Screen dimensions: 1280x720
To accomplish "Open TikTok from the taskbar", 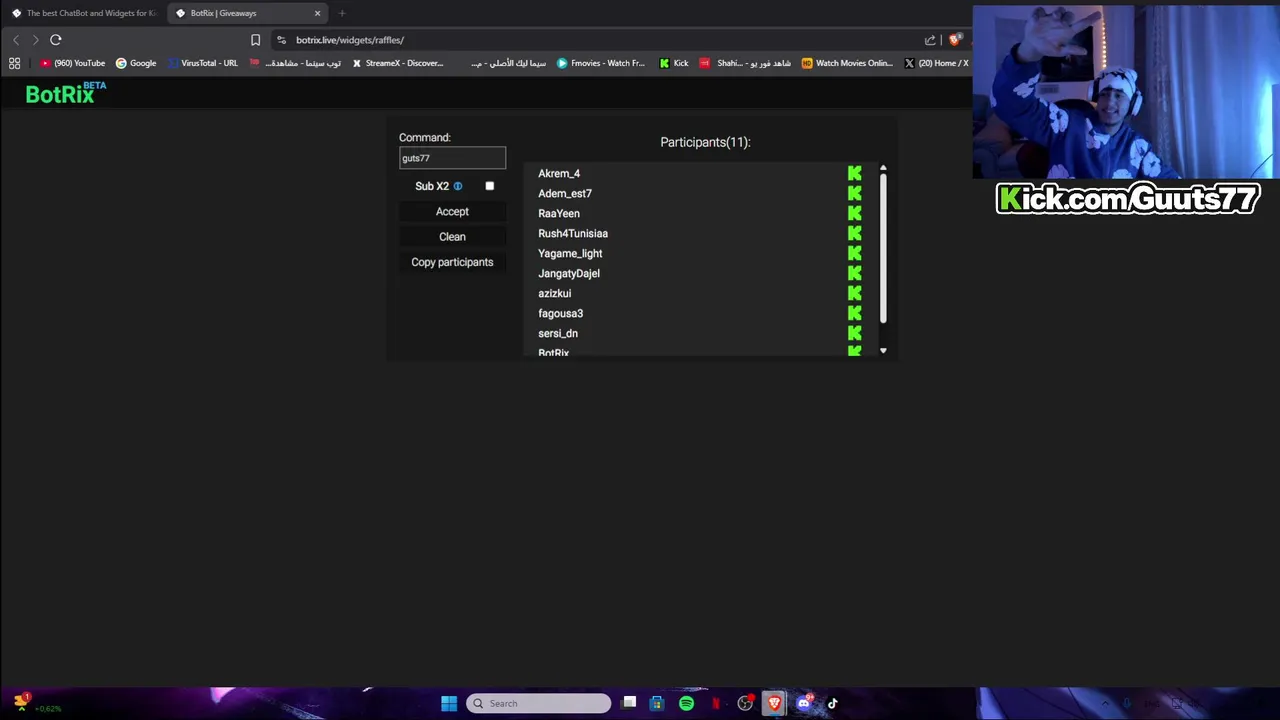I will click(833, 703).
